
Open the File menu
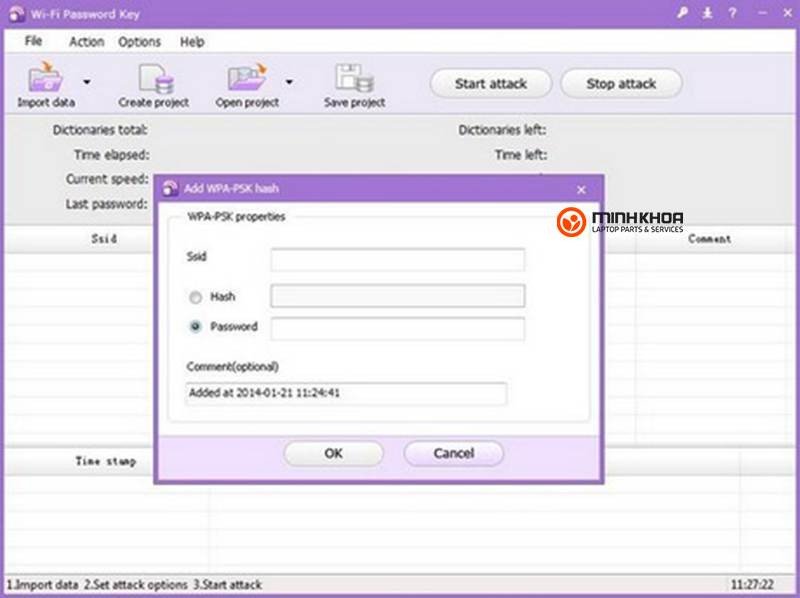[34, 42]
